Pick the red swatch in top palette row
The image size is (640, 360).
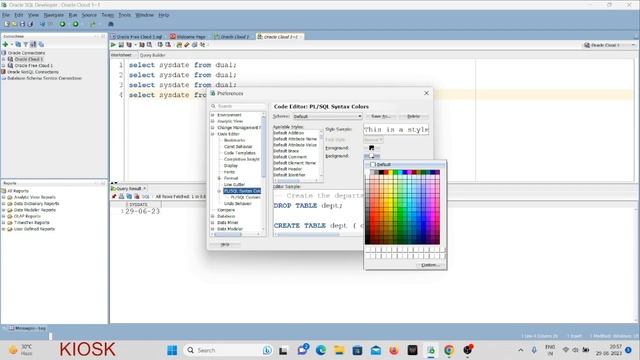(386, 172)
